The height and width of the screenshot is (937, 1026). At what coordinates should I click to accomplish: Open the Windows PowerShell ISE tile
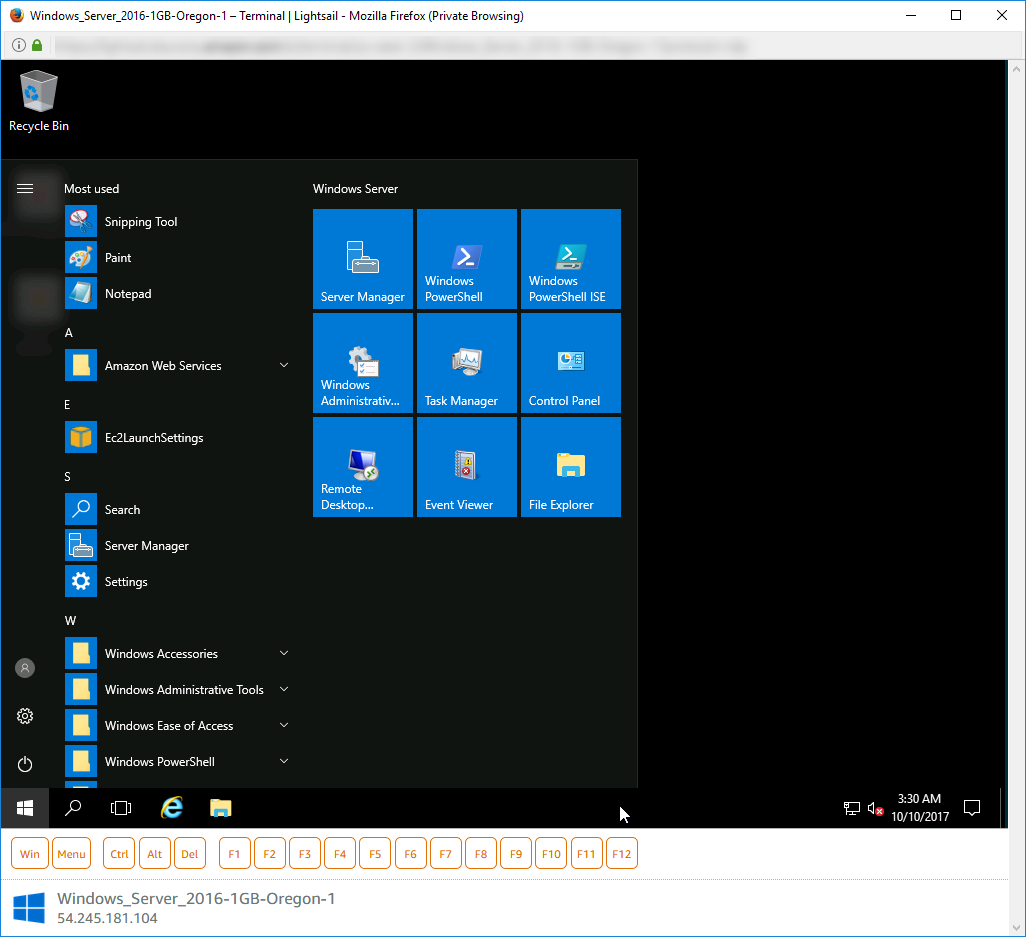[x=570, y=259]
